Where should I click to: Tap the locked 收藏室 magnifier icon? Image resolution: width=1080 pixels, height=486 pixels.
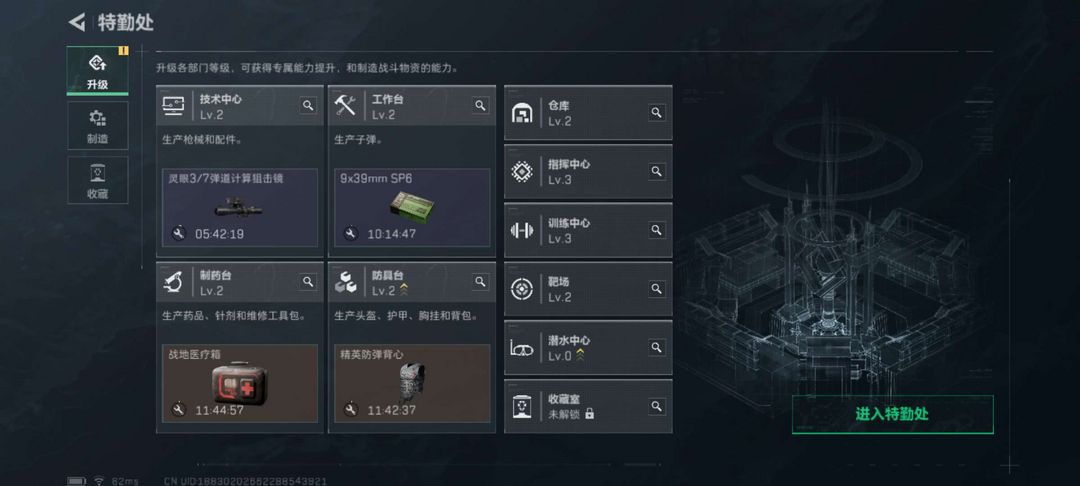click(x=656, y=406)
